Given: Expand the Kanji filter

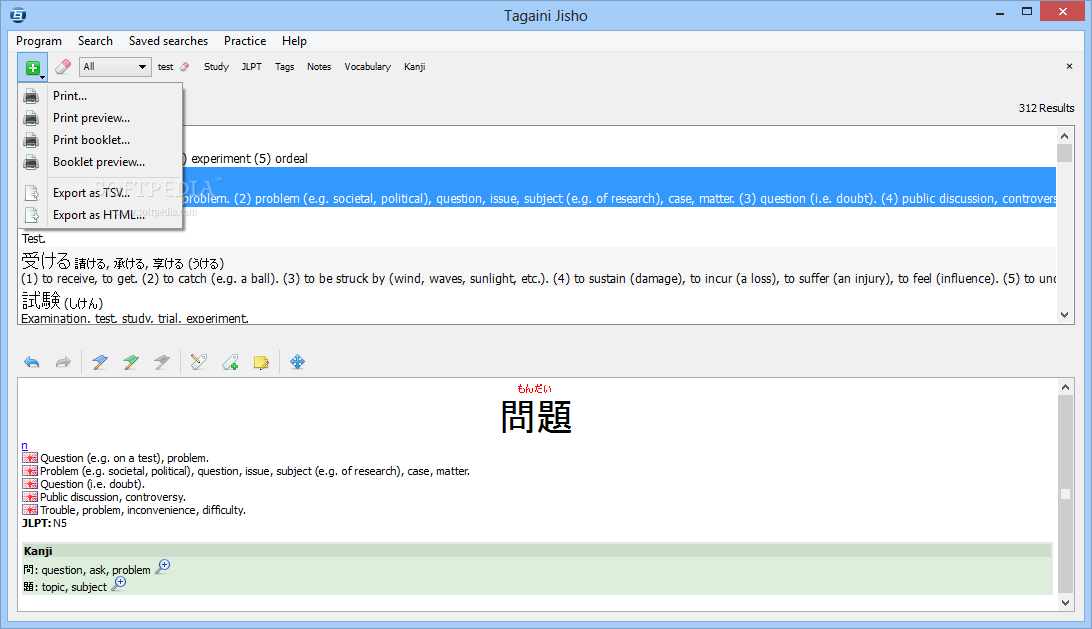Looking at the screenshot, I should pos(414,67).
